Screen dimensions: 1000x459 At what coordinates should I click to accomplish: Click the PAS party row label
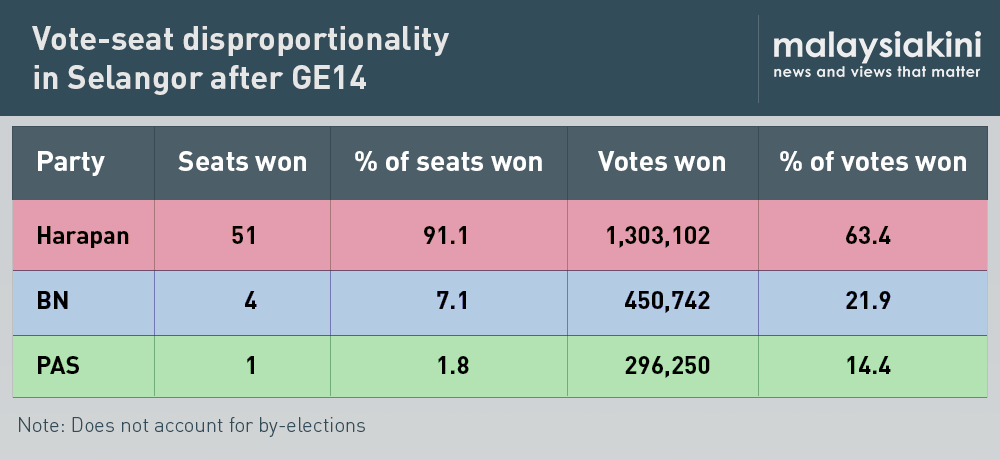pyautogui.click(x=58, y=366)
